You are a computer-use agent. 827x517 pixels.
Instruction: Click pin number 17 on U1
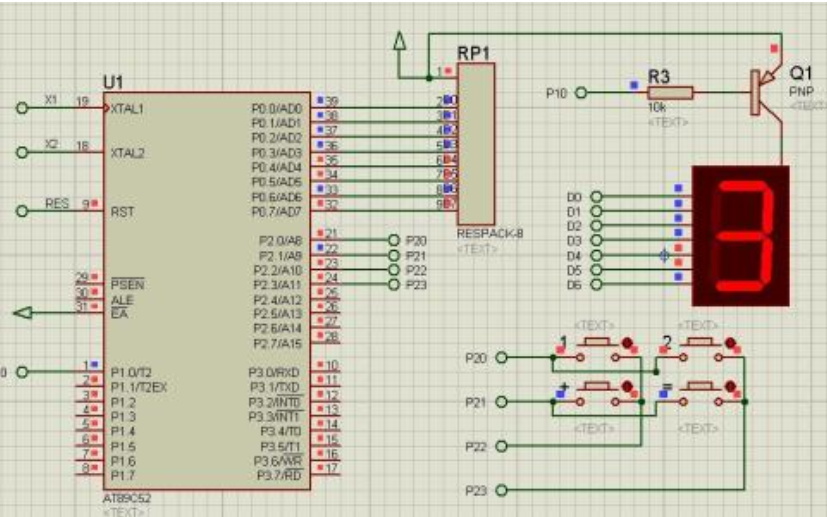pos(331,468)
